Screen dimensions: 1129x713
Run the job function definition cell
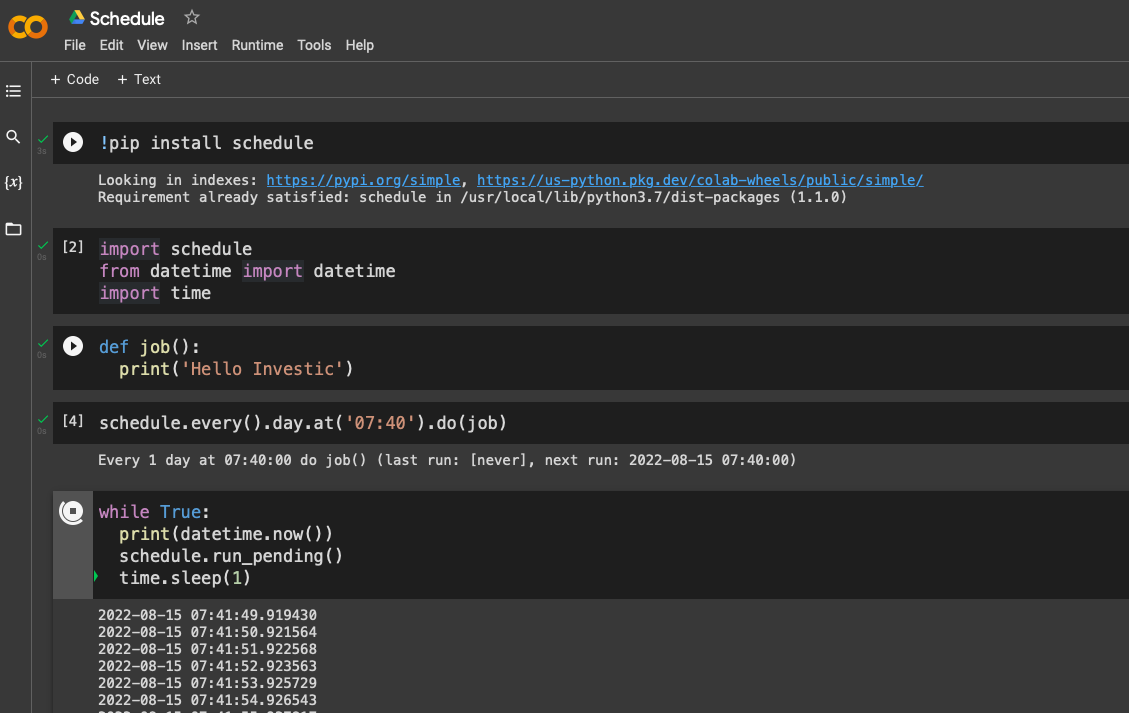click(72, 346)
